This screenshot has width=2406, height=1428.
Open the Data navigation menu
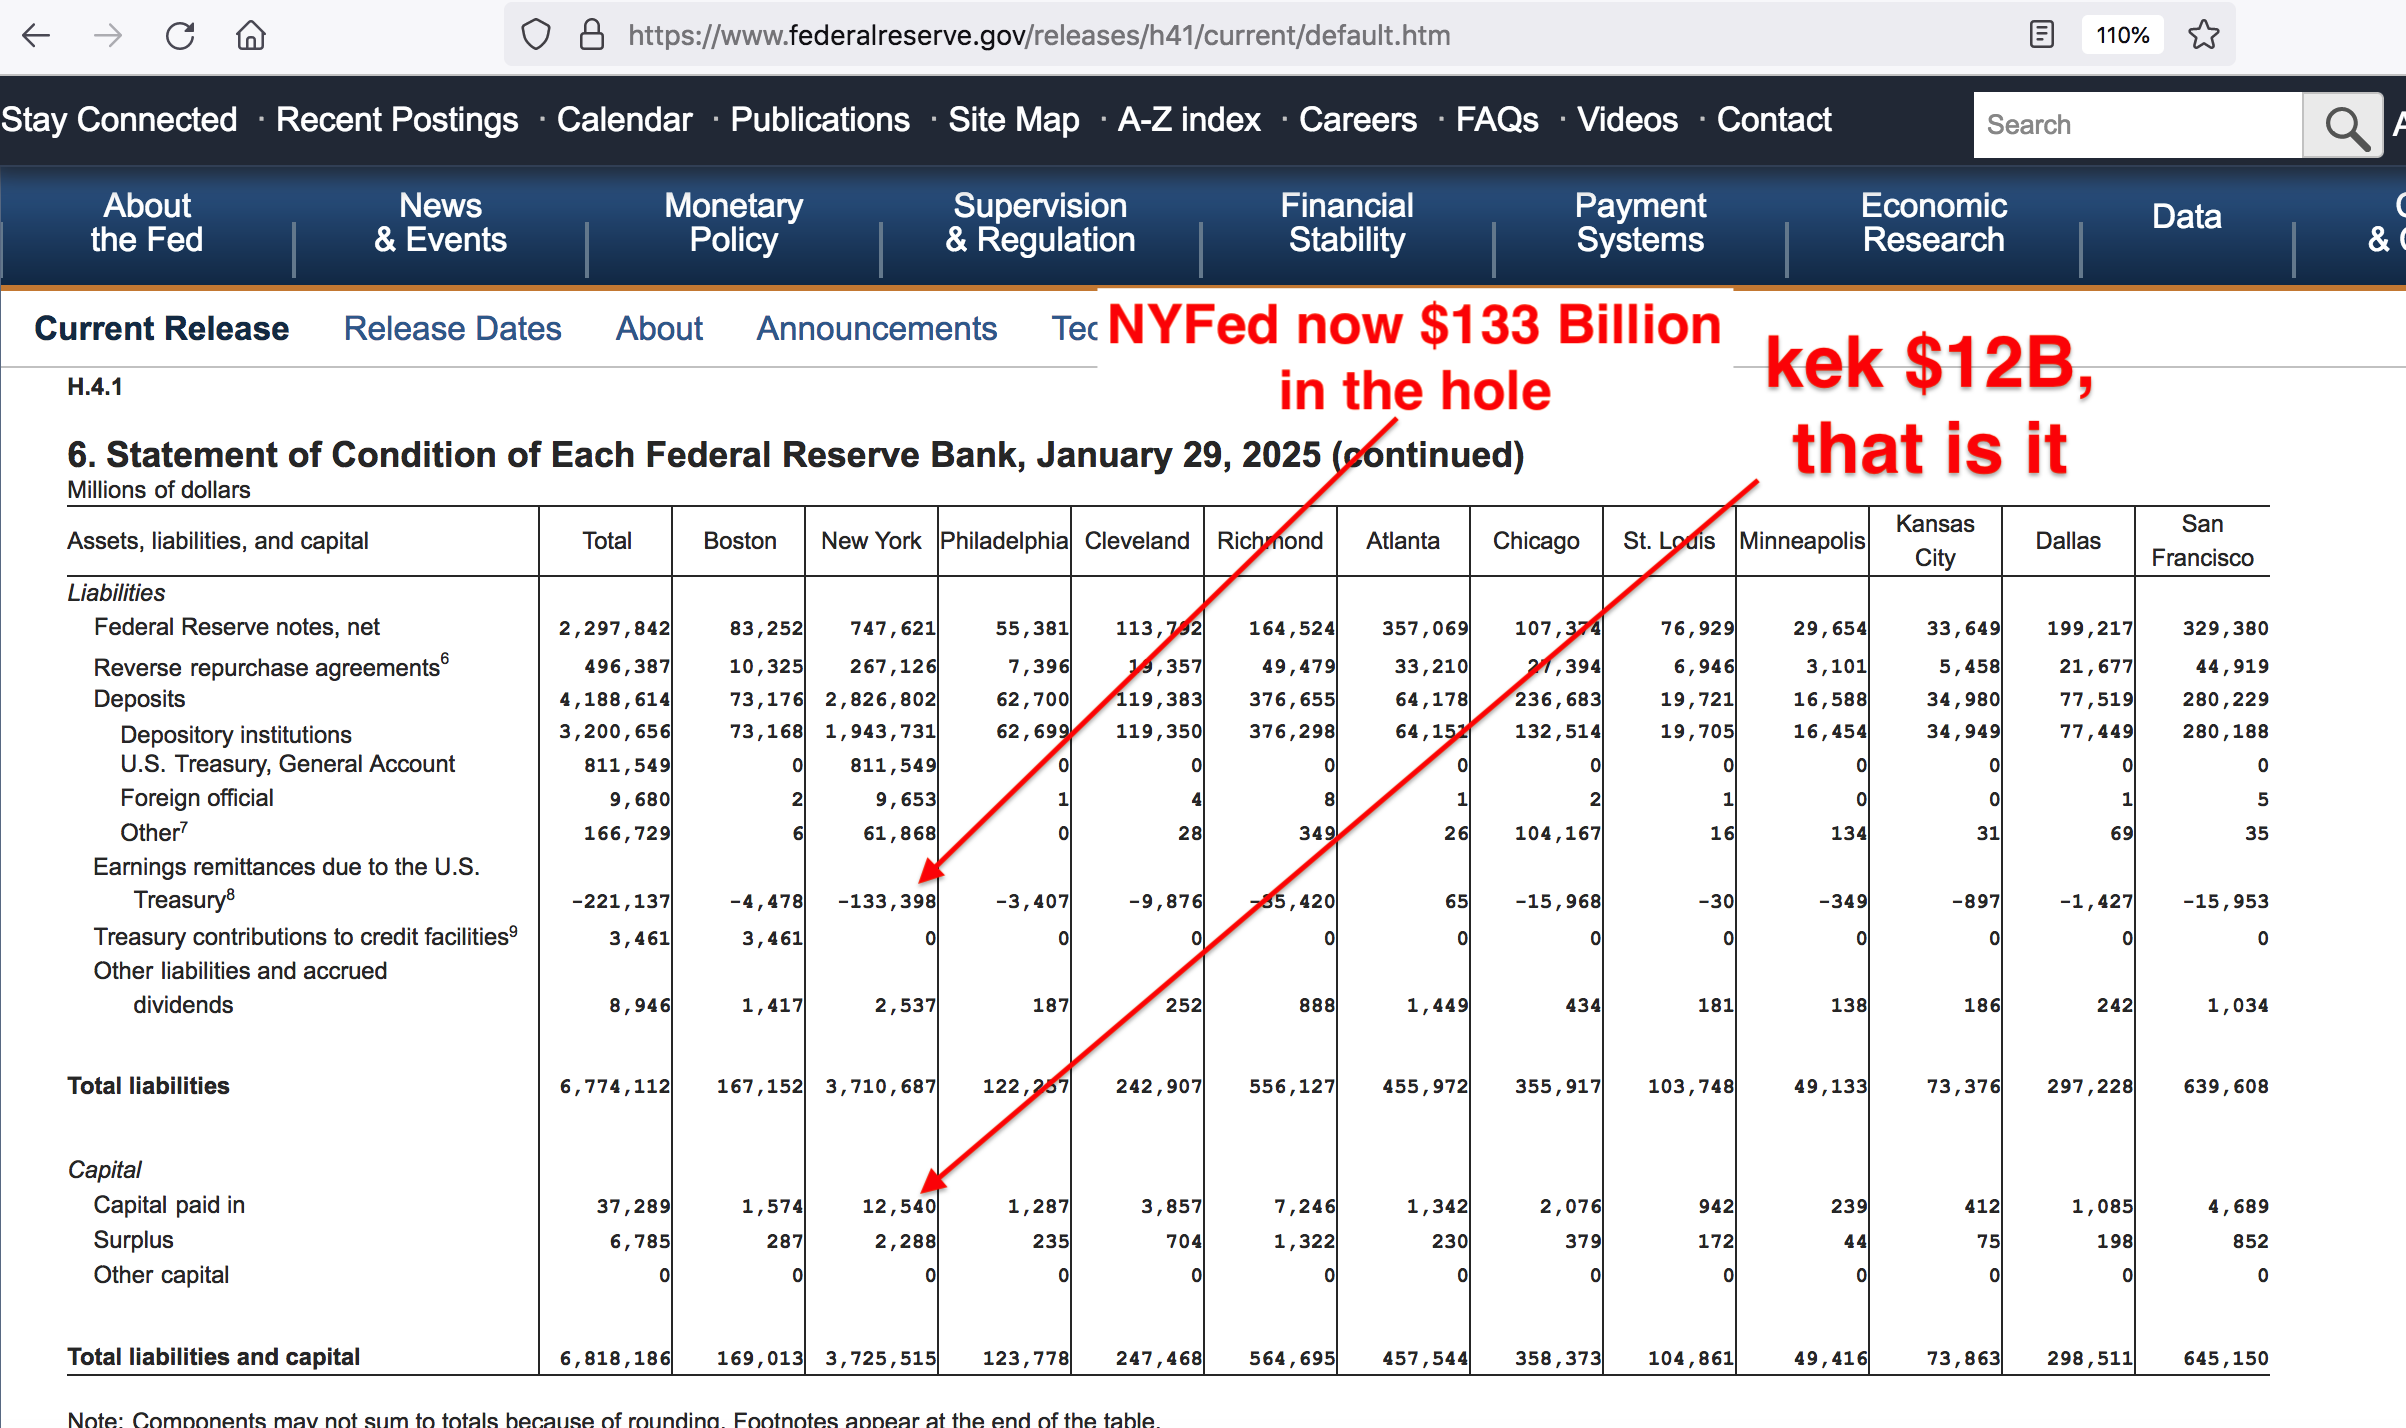[x=2186, y=217]
